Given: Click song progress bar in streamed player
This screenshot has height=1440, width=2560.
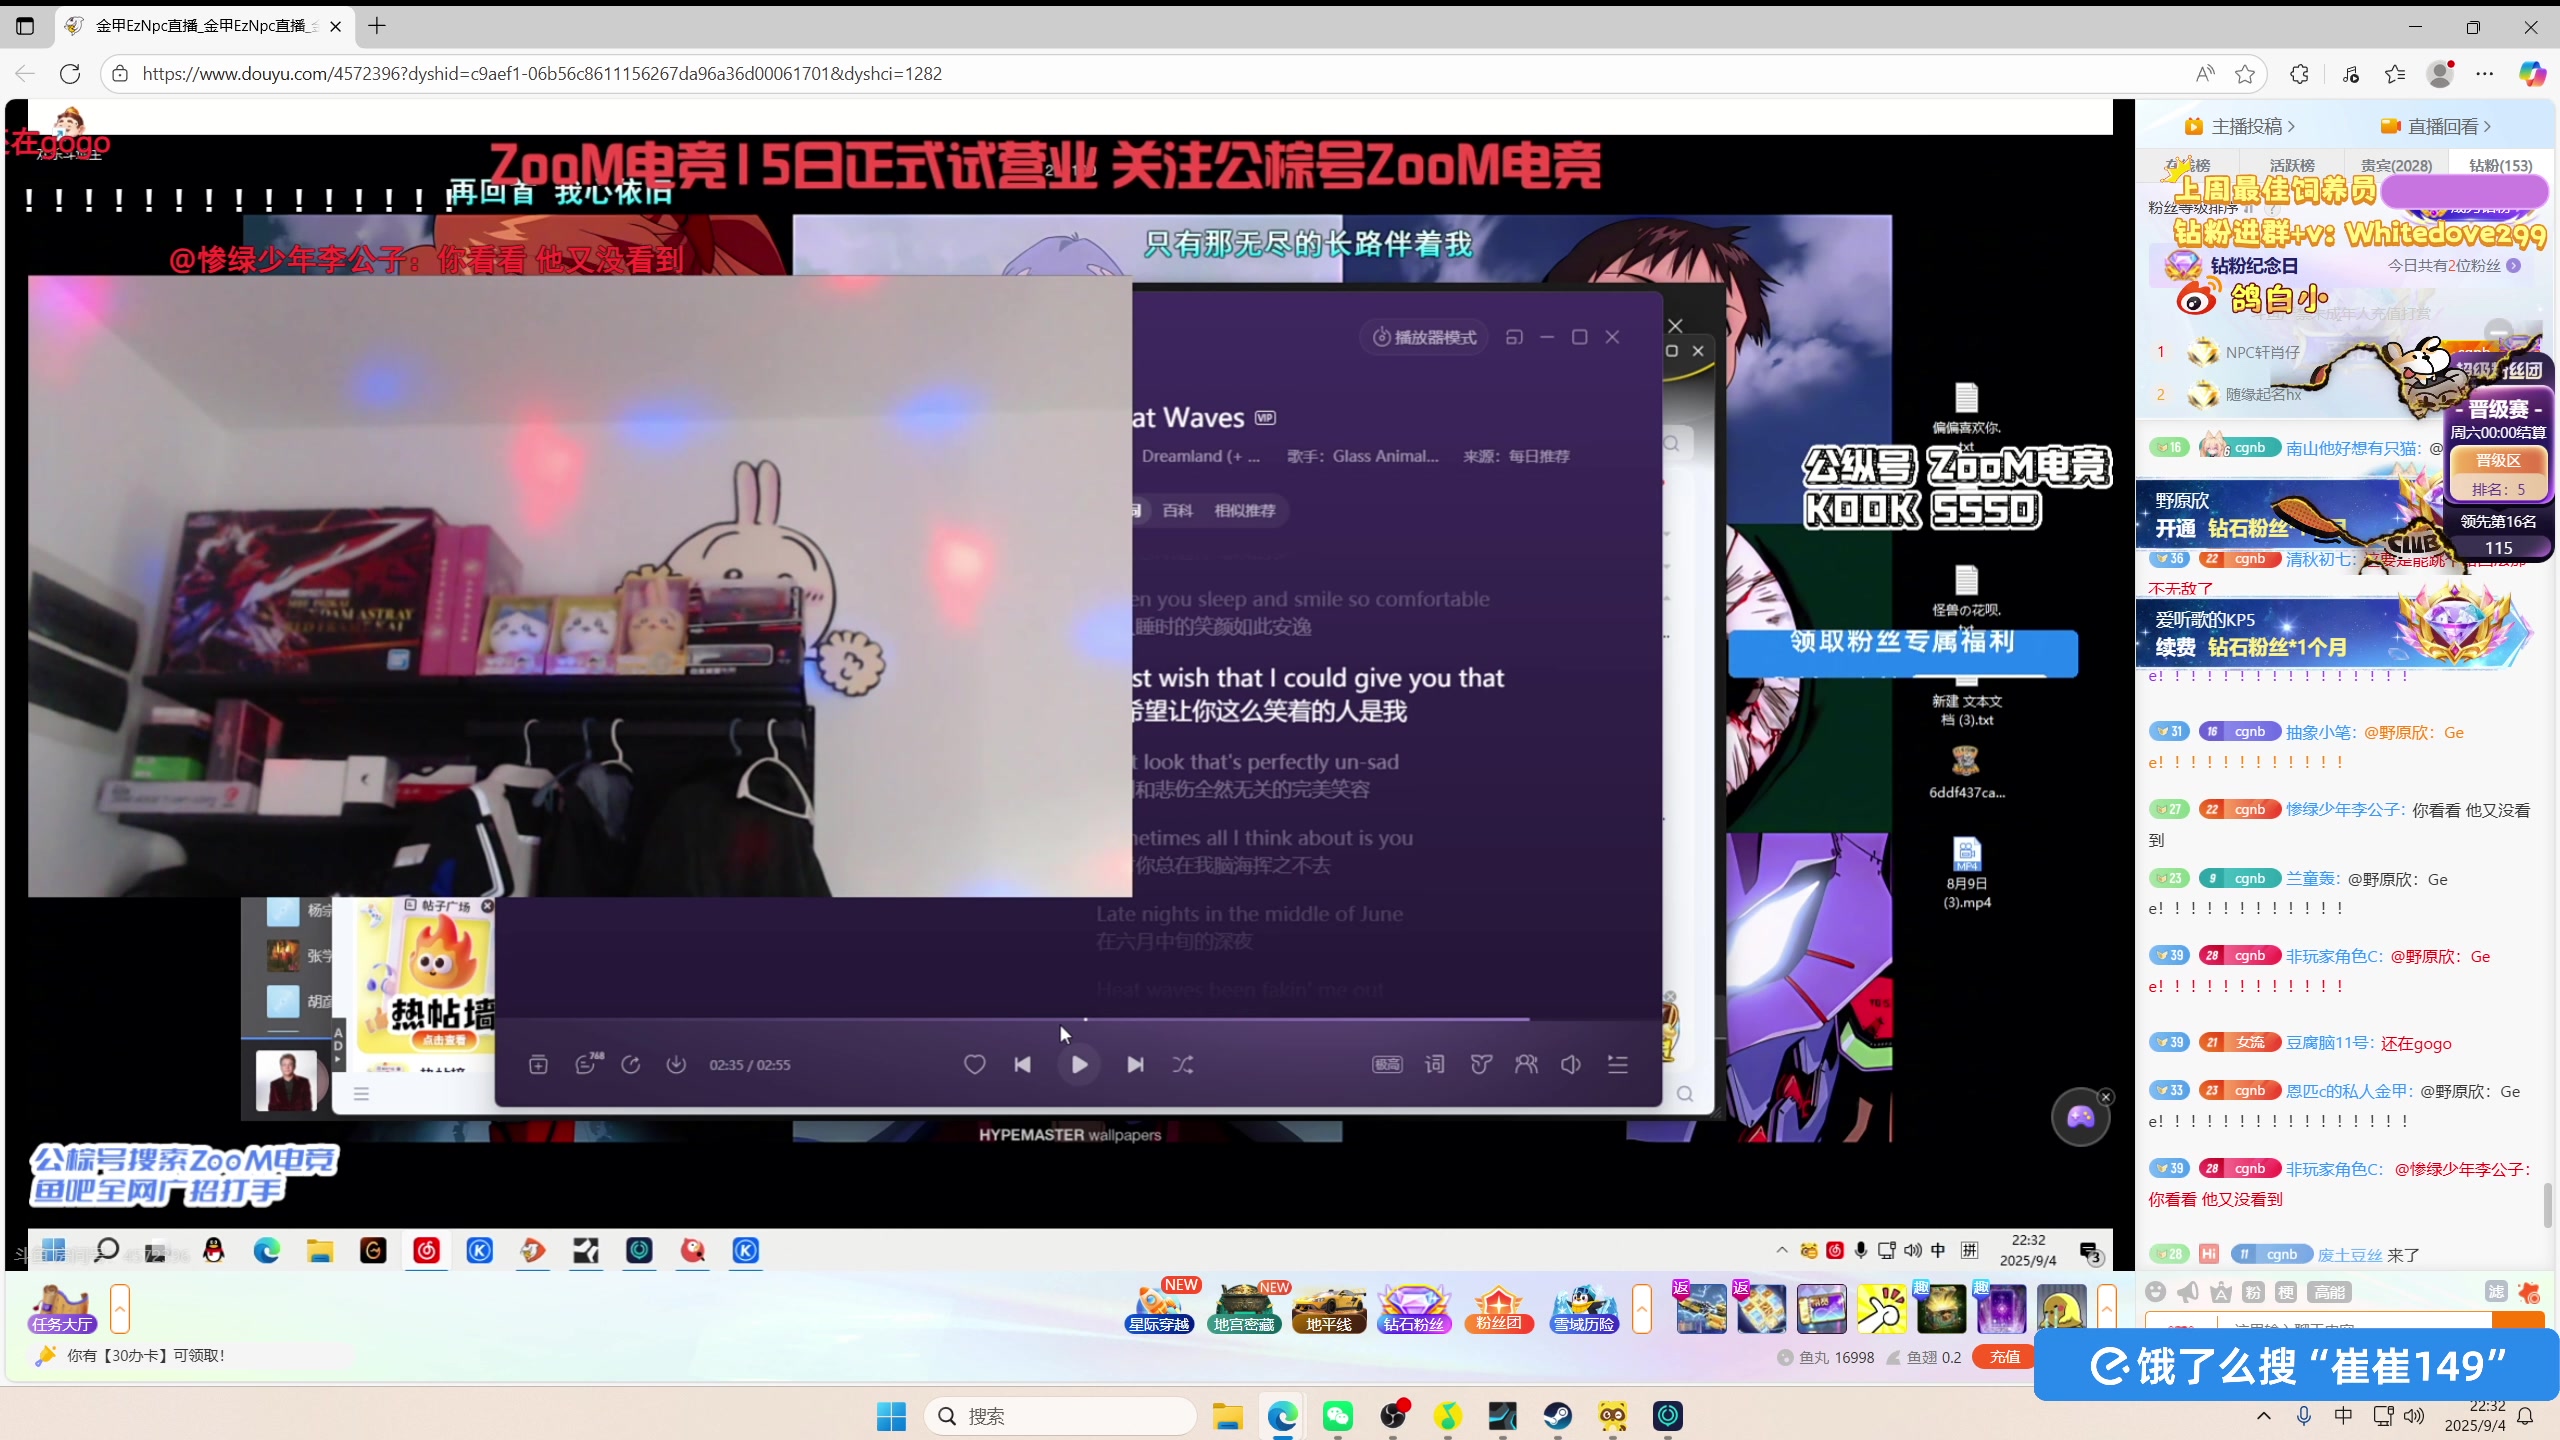Looking at the screenshot, I should click(1079, 1020).
